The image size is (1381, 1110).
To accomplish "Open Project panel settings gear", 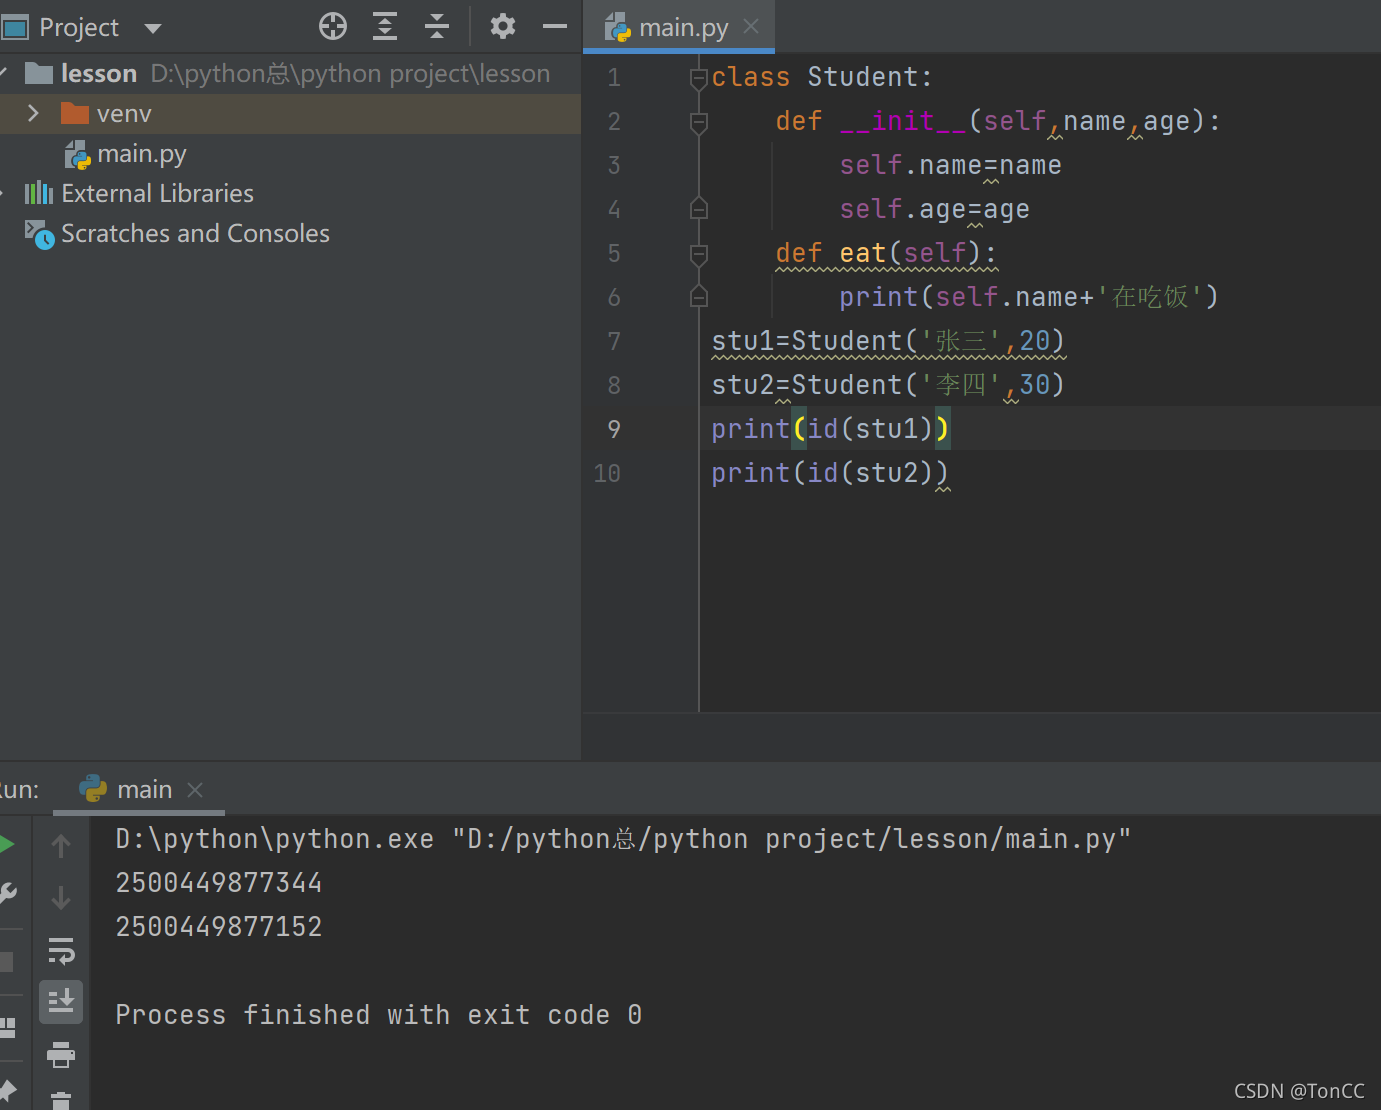I will pos(503,26).
